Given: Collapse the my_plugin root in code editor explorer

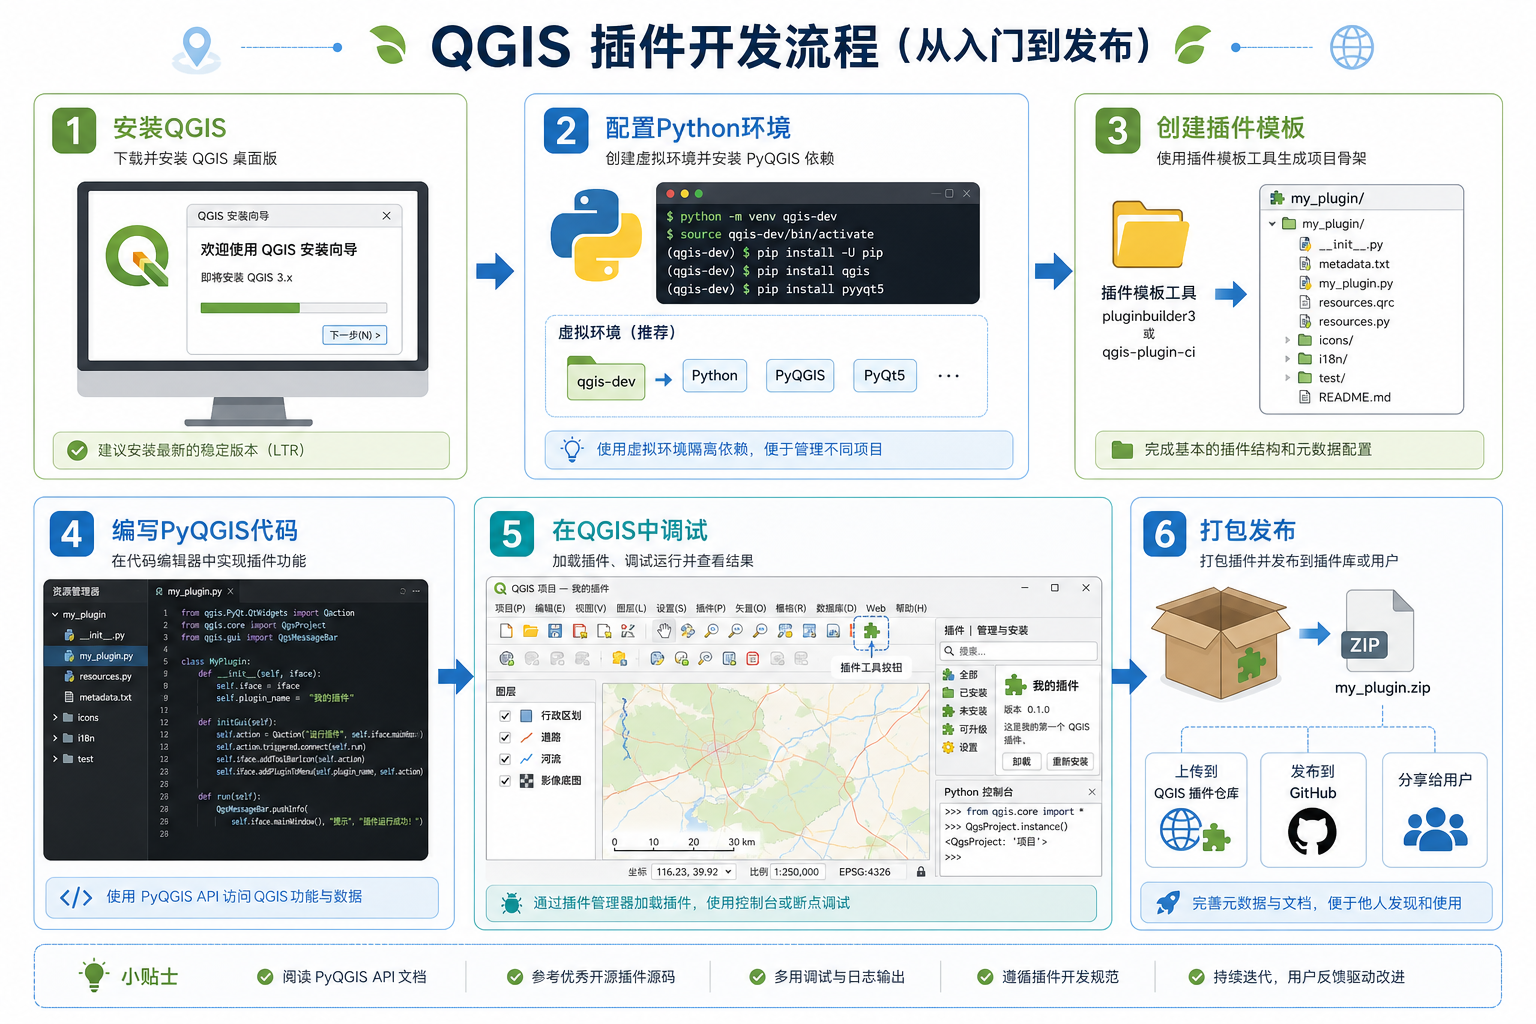Looking at the screenshot, I should tap(55, 615).
